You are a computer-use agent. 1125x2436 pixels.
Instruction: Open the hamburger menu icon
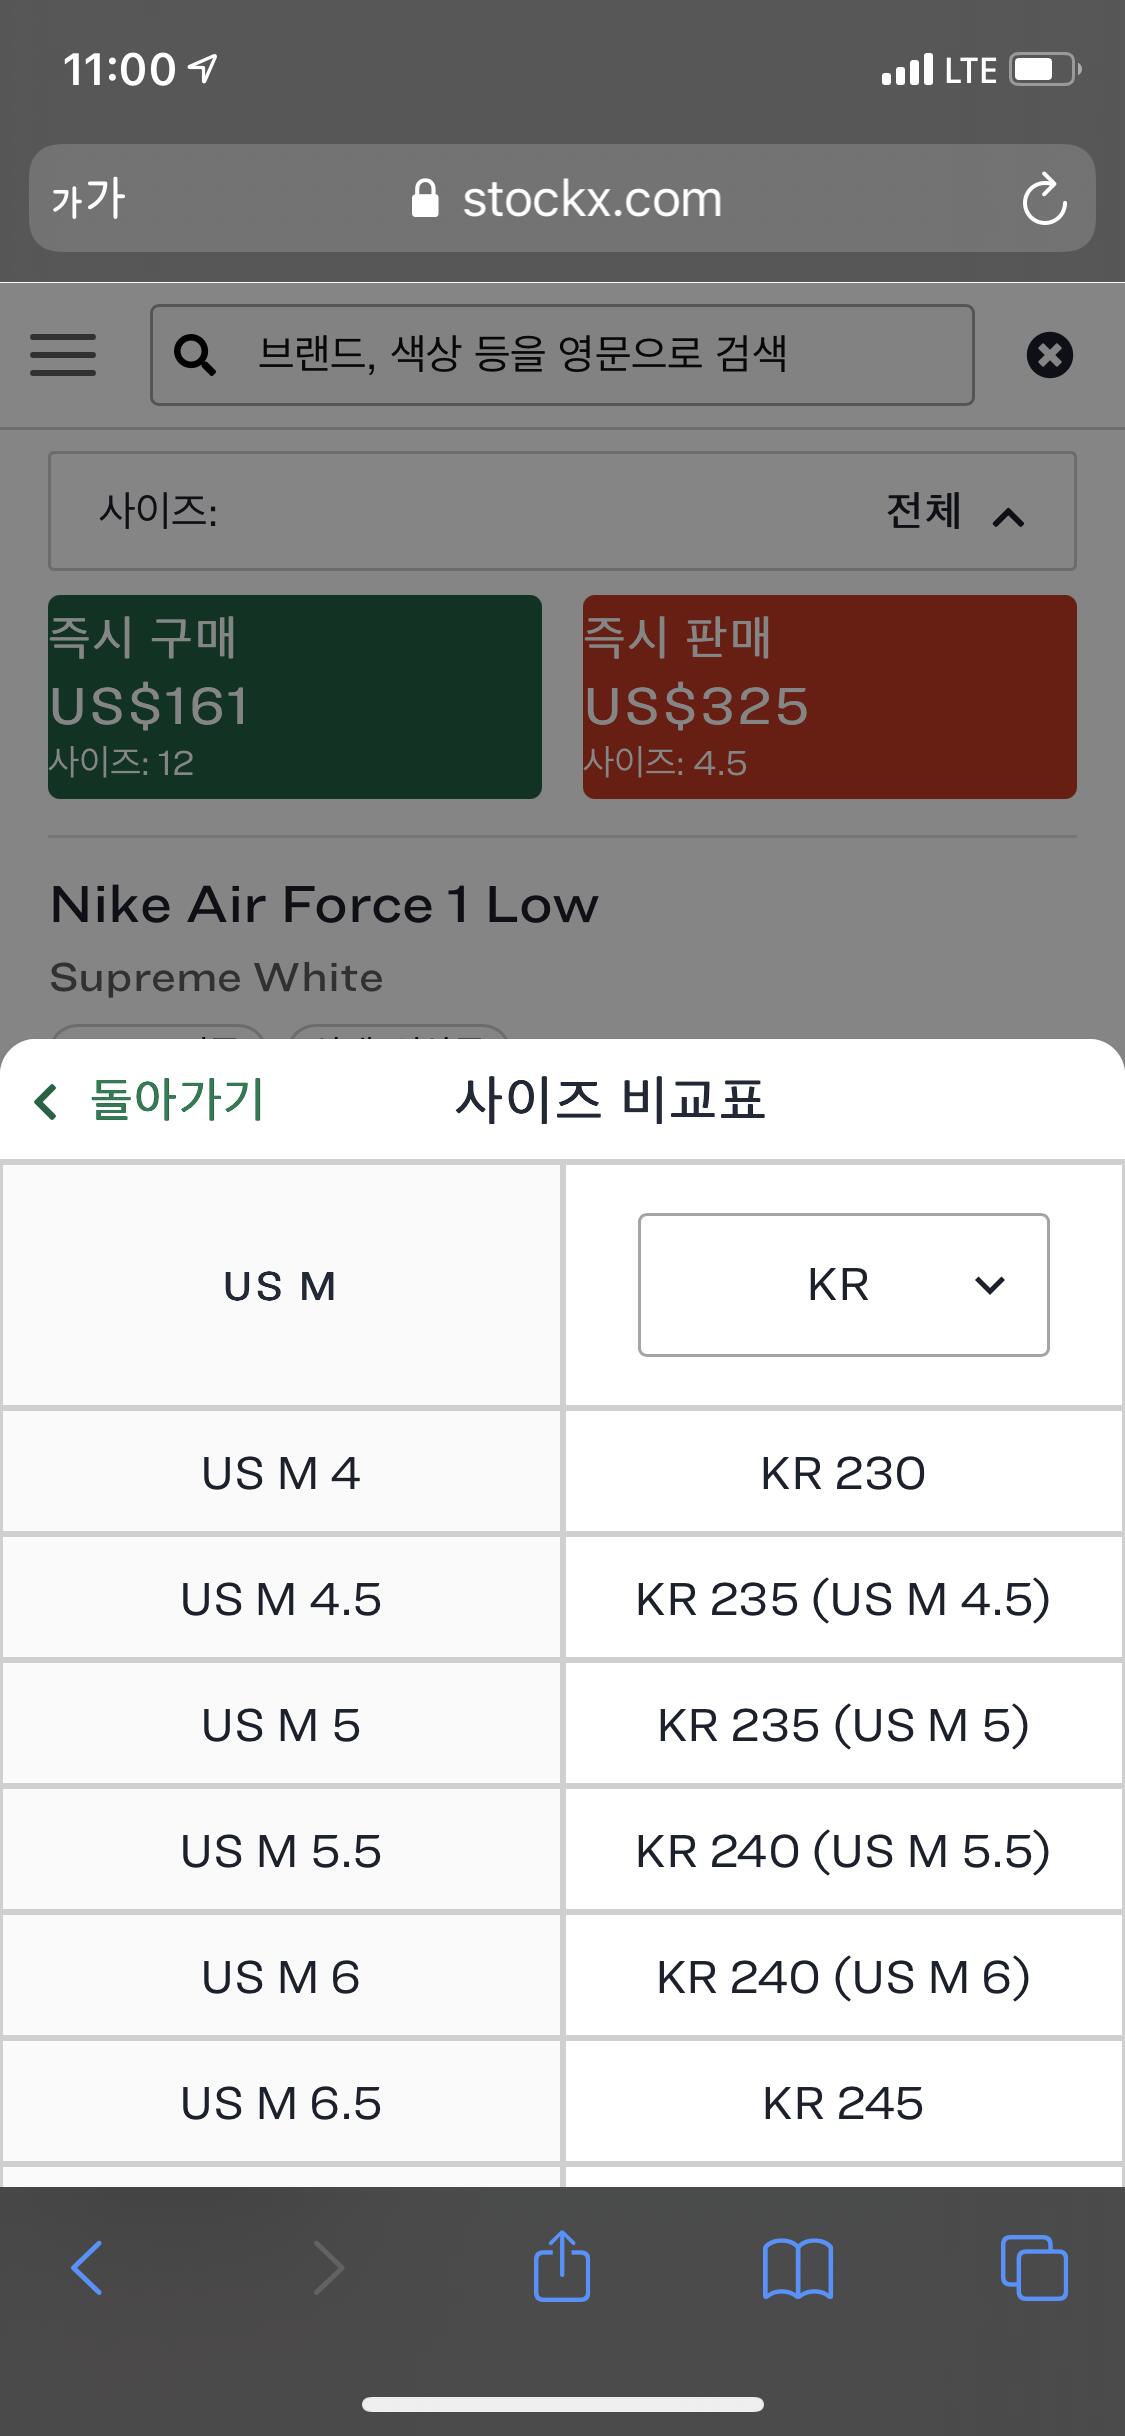(63, 355)
